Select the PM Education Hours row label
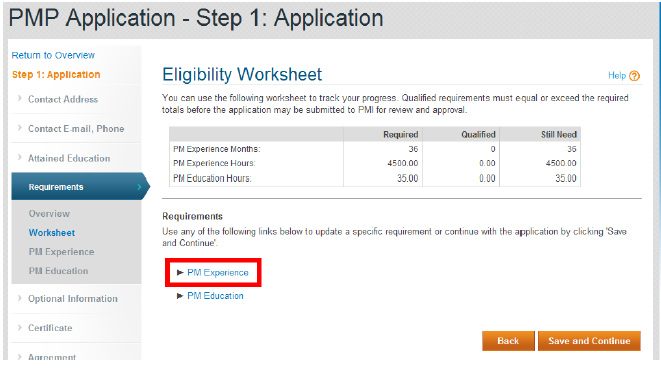Image resolution: width=661 pixels, height=388 pixels. pos(212,178)
